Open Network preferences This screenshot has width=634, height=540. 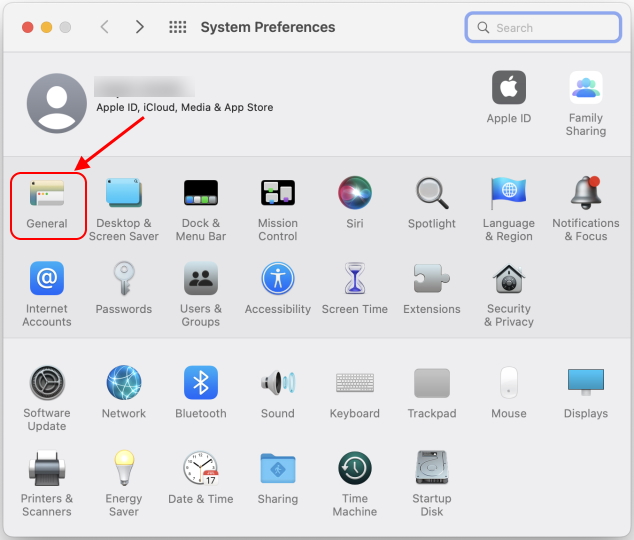[x=124, y=392]
